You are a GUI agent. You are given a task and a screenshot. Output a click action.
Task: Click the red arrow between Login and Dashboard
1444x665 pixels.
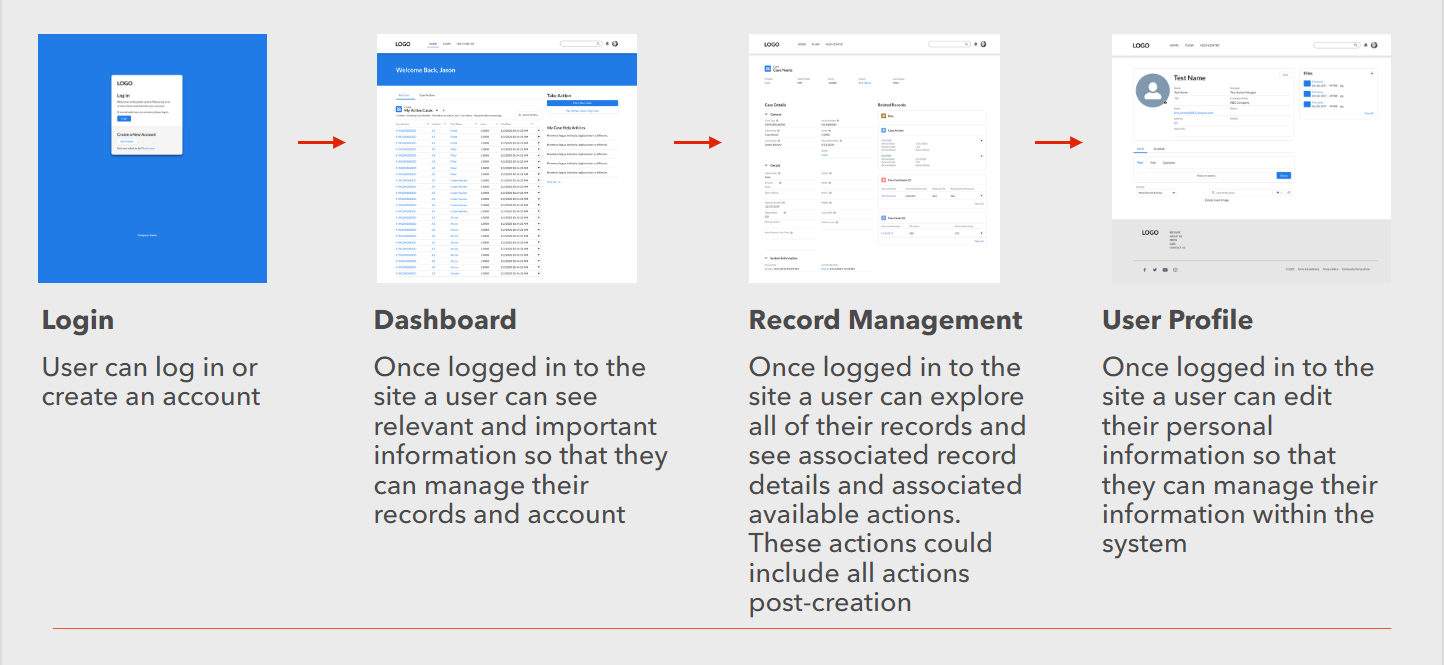click(321, 142)
